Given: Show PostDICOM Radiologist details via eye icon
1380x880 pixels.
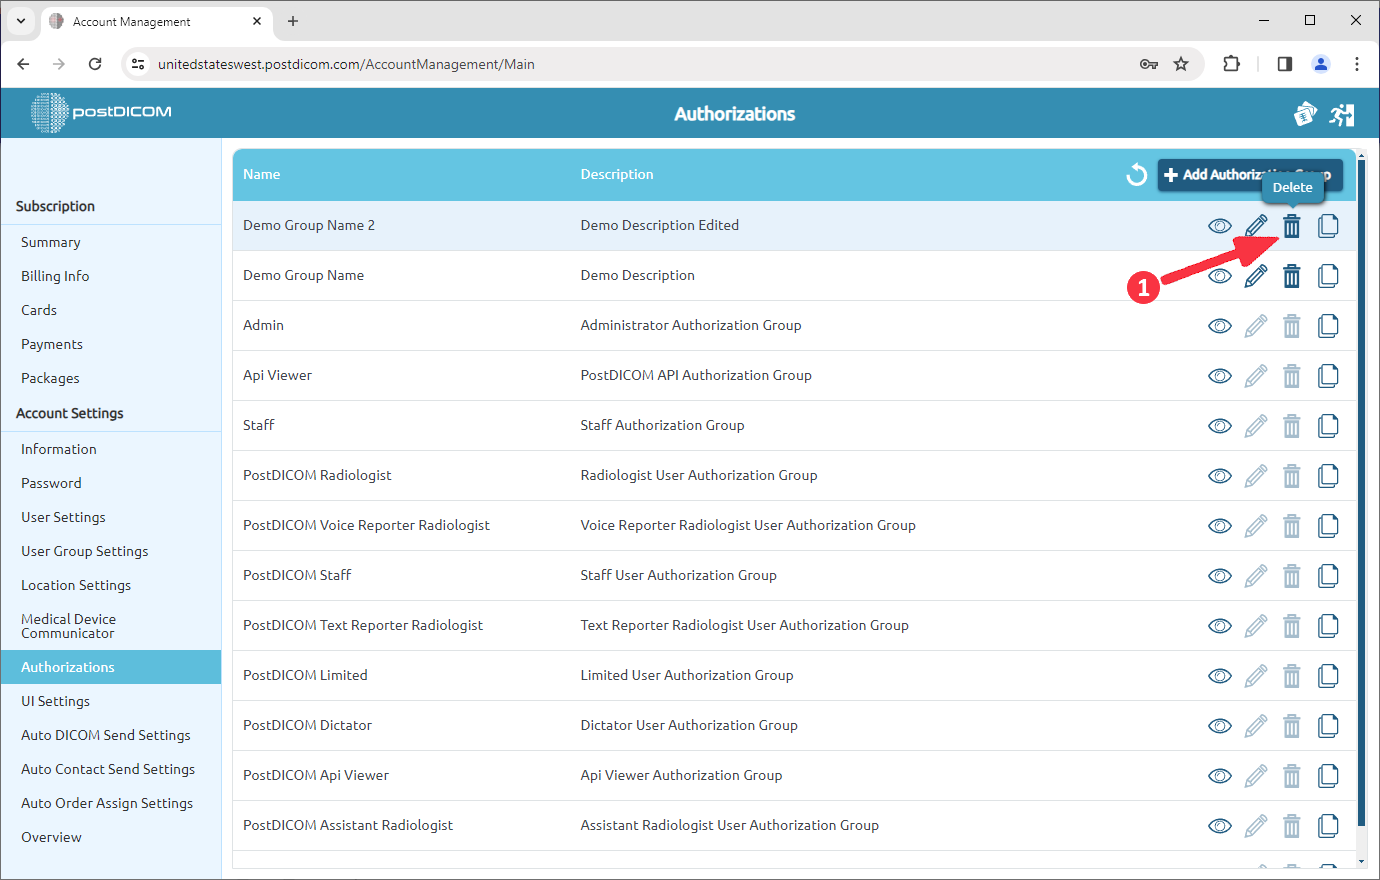Looking at the screenshot, I should click(1219, 475).
